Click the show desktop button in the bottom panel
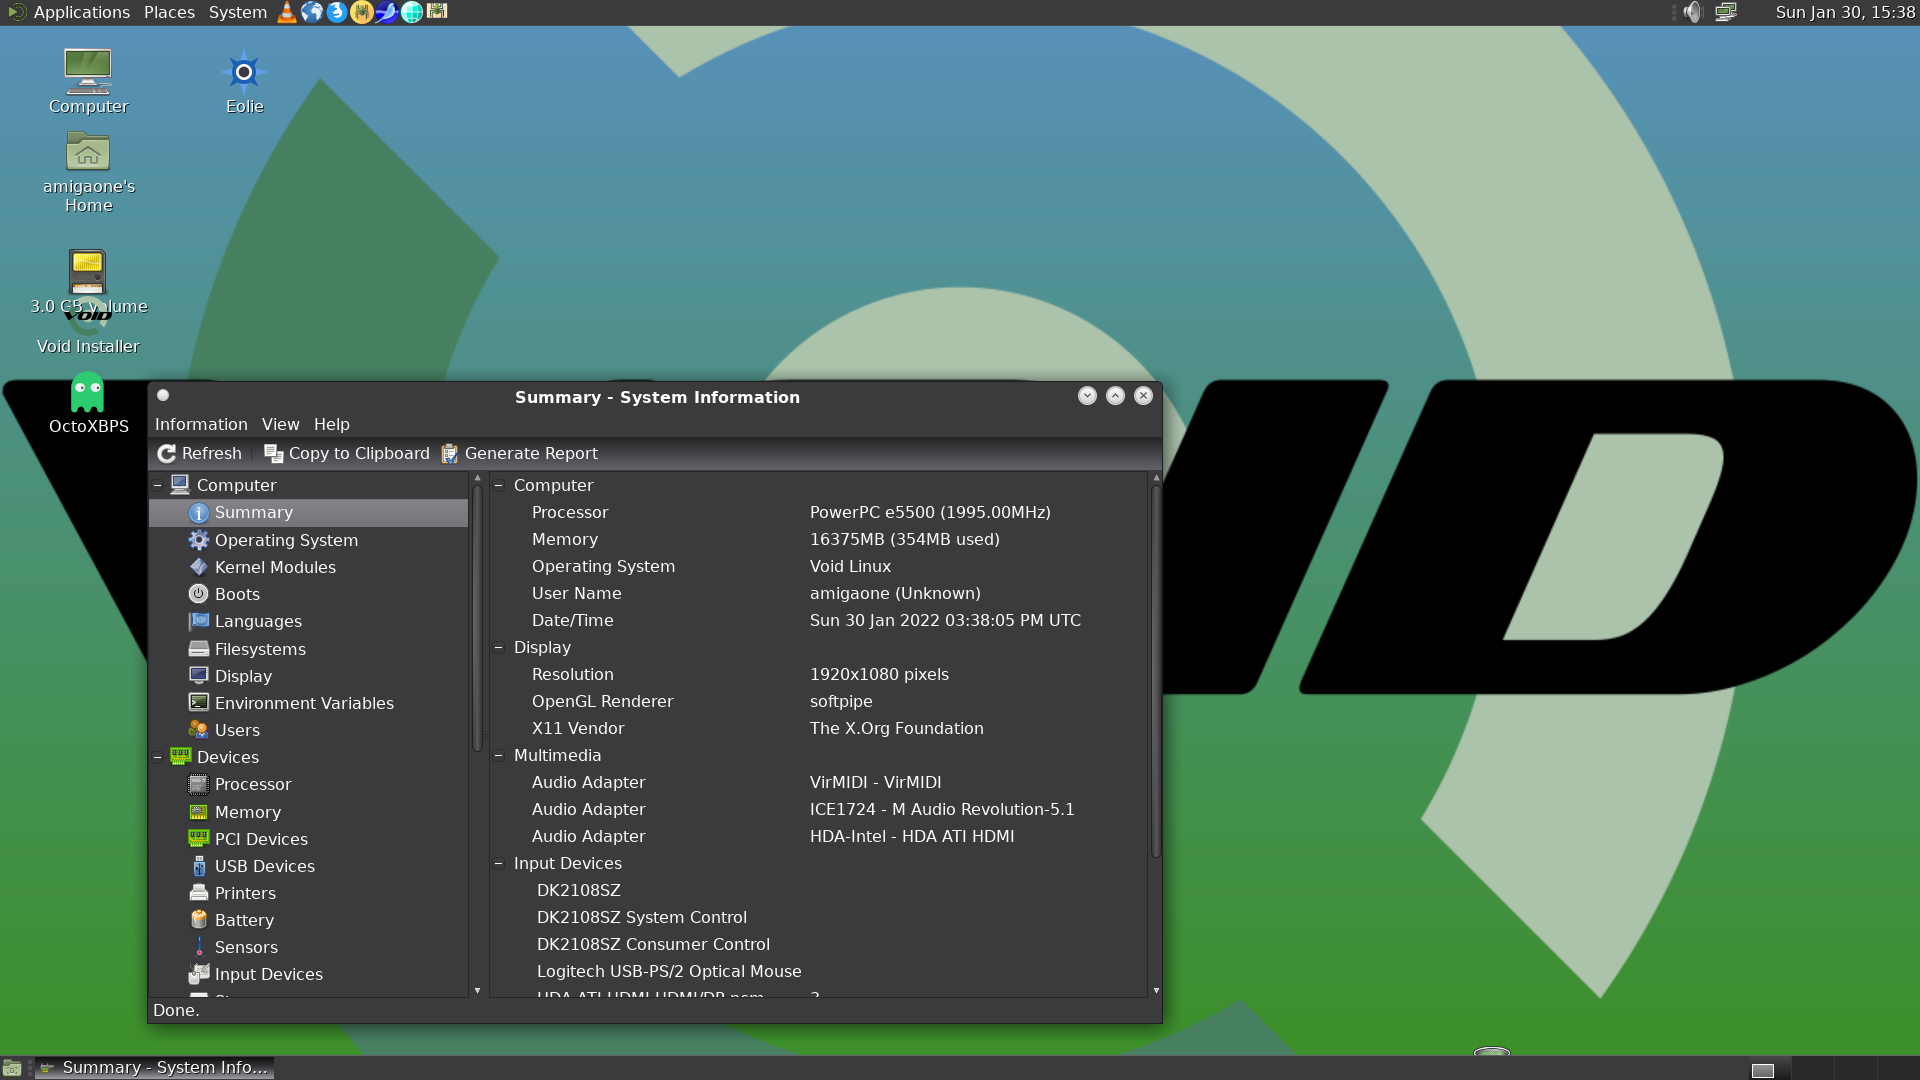1920x1080 pixels. [x=12, y=1068]
